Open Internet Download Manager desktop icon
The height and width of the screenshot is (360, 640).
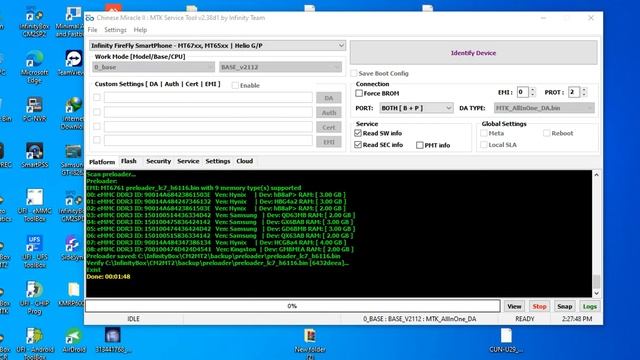pos(73,113)
